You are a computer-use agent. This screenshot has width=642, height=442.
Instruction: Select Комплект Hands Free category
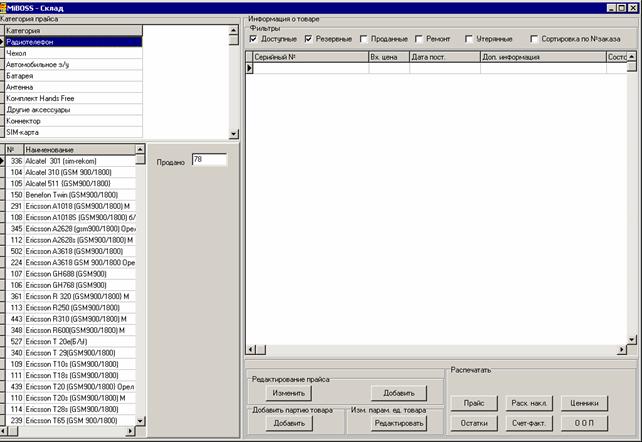point(73,98)
